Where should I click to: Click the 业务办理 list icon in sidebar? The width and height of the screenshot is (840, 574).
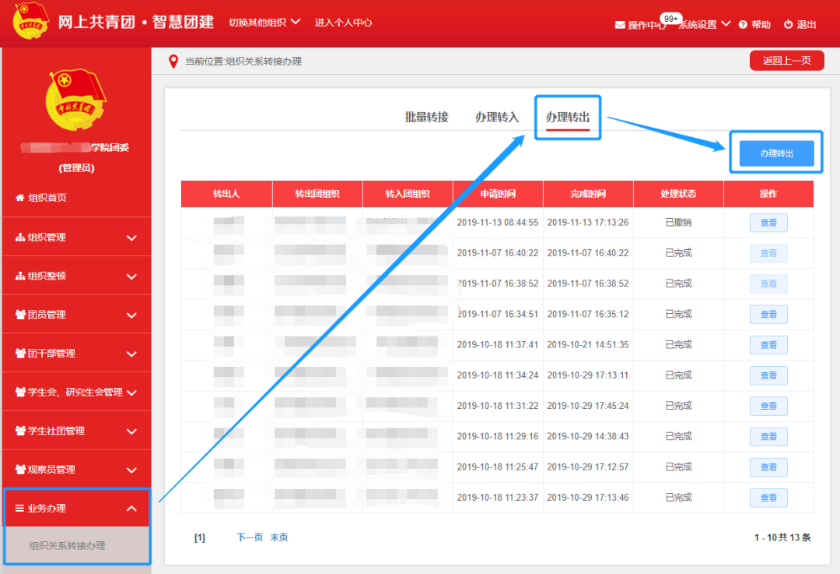point(20,508)
